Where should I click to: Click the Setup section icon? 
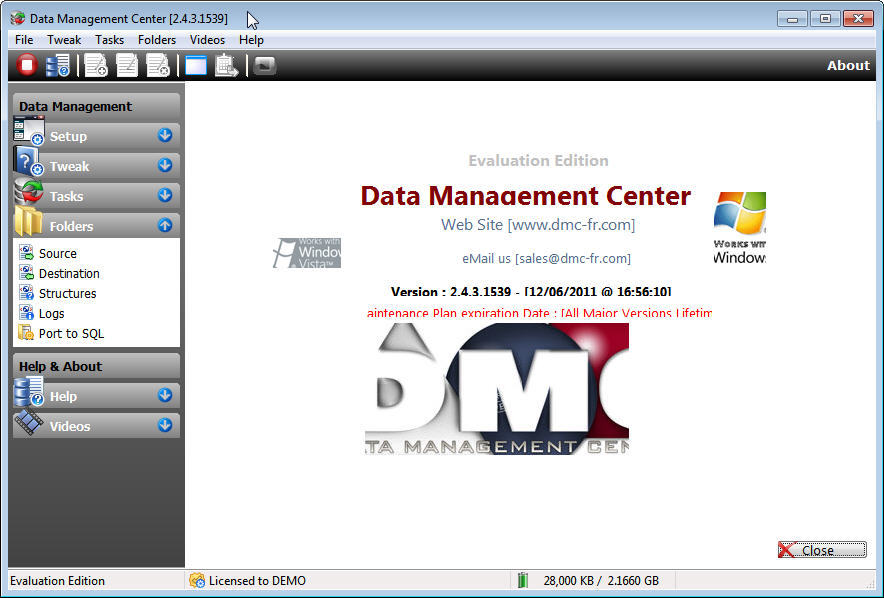point(29,131)
